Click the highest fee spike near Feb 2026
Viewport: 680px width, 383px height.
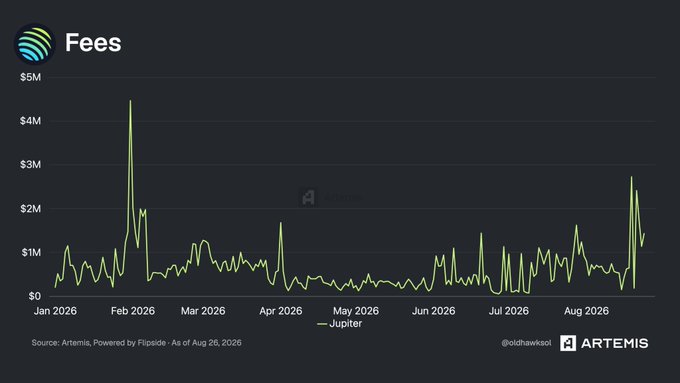130,101
